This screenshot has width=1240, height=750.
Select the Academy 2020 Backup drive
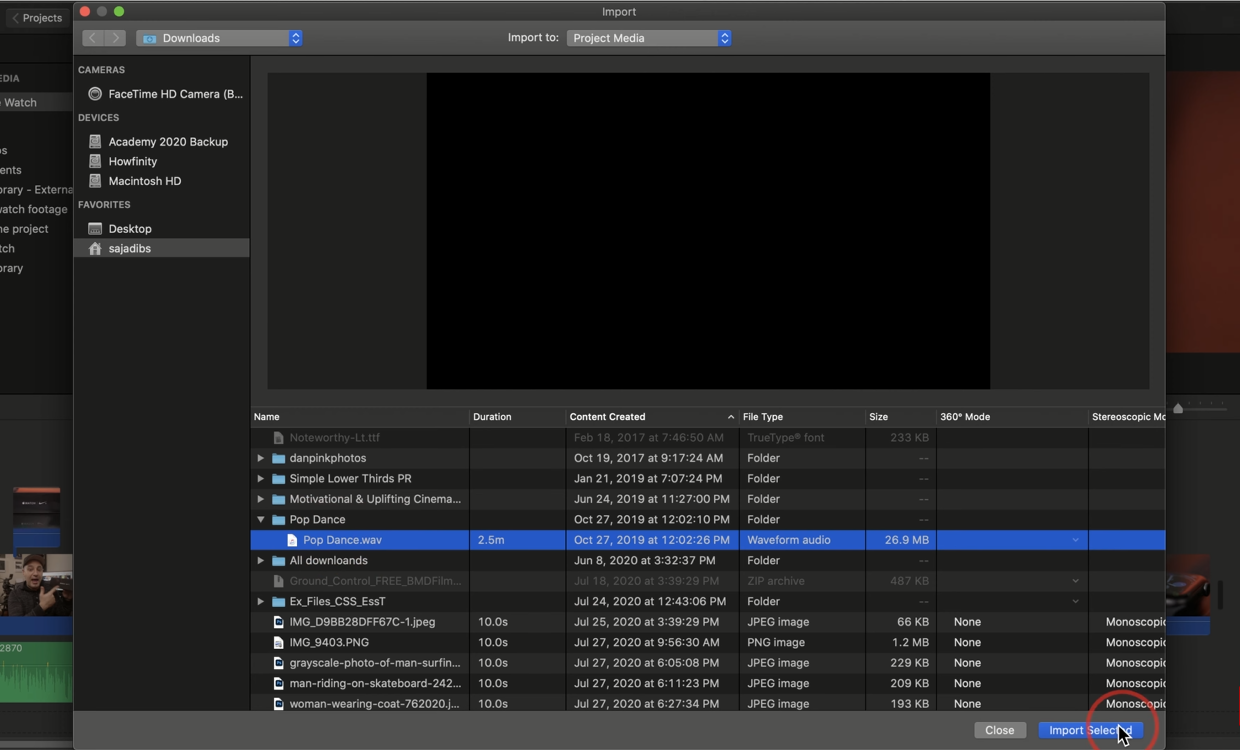pos(167,142)
